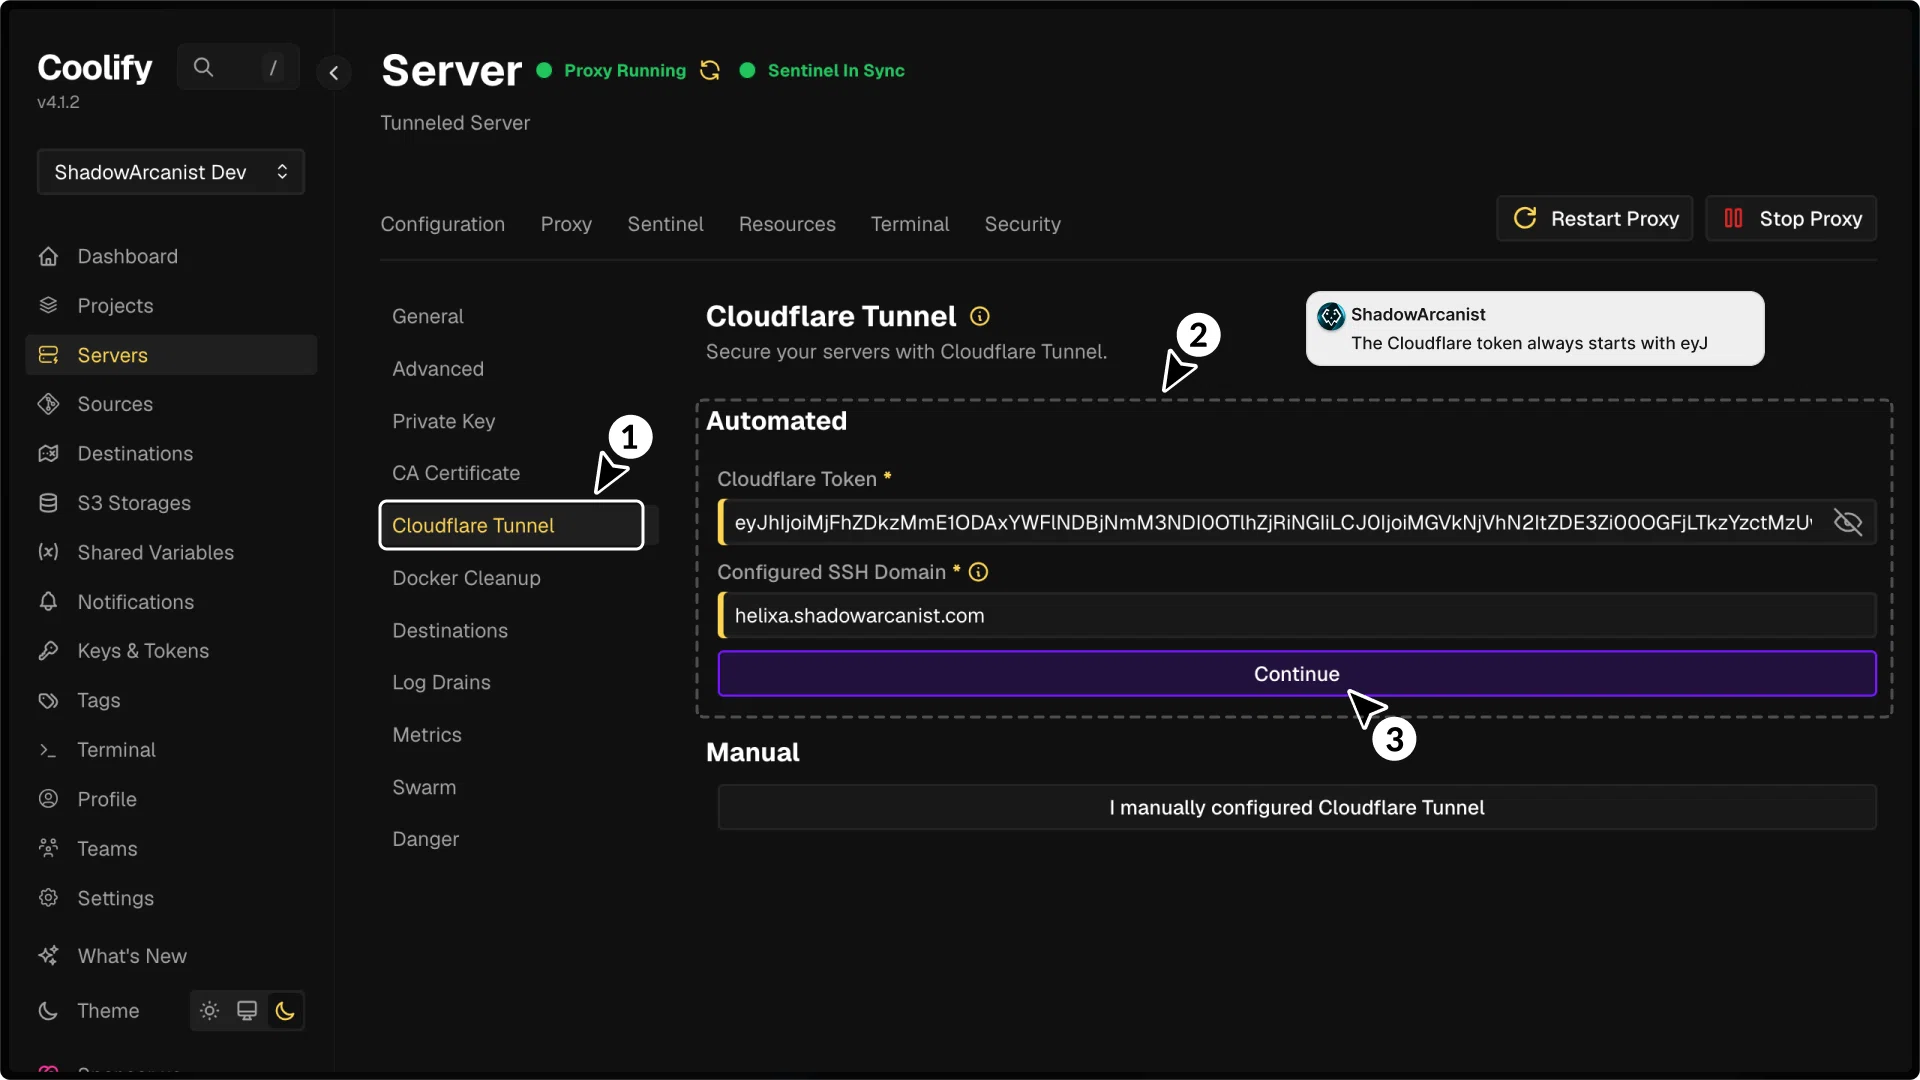Toggle Cloudflare Token visibility eye icon

(x=1848, y=522)
